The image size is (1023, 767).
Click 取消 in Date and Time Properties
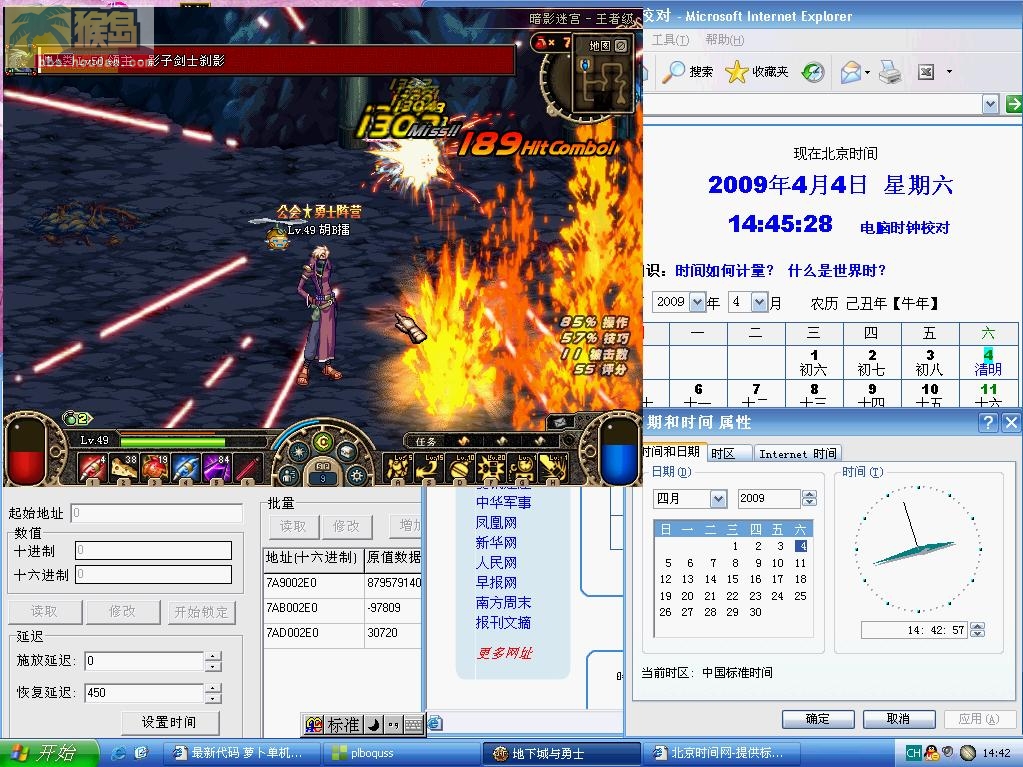point(898,719)
